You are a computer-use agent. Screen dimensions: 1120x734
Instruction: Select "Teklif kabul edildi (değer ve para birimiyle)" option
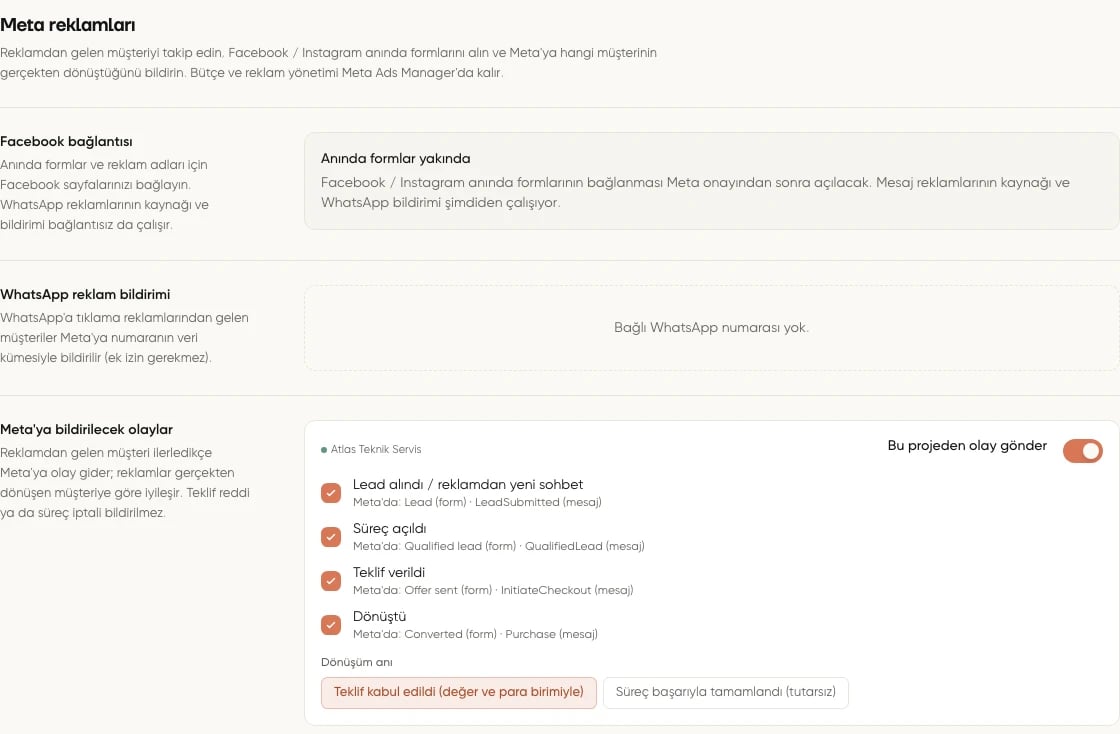(459, 692)
